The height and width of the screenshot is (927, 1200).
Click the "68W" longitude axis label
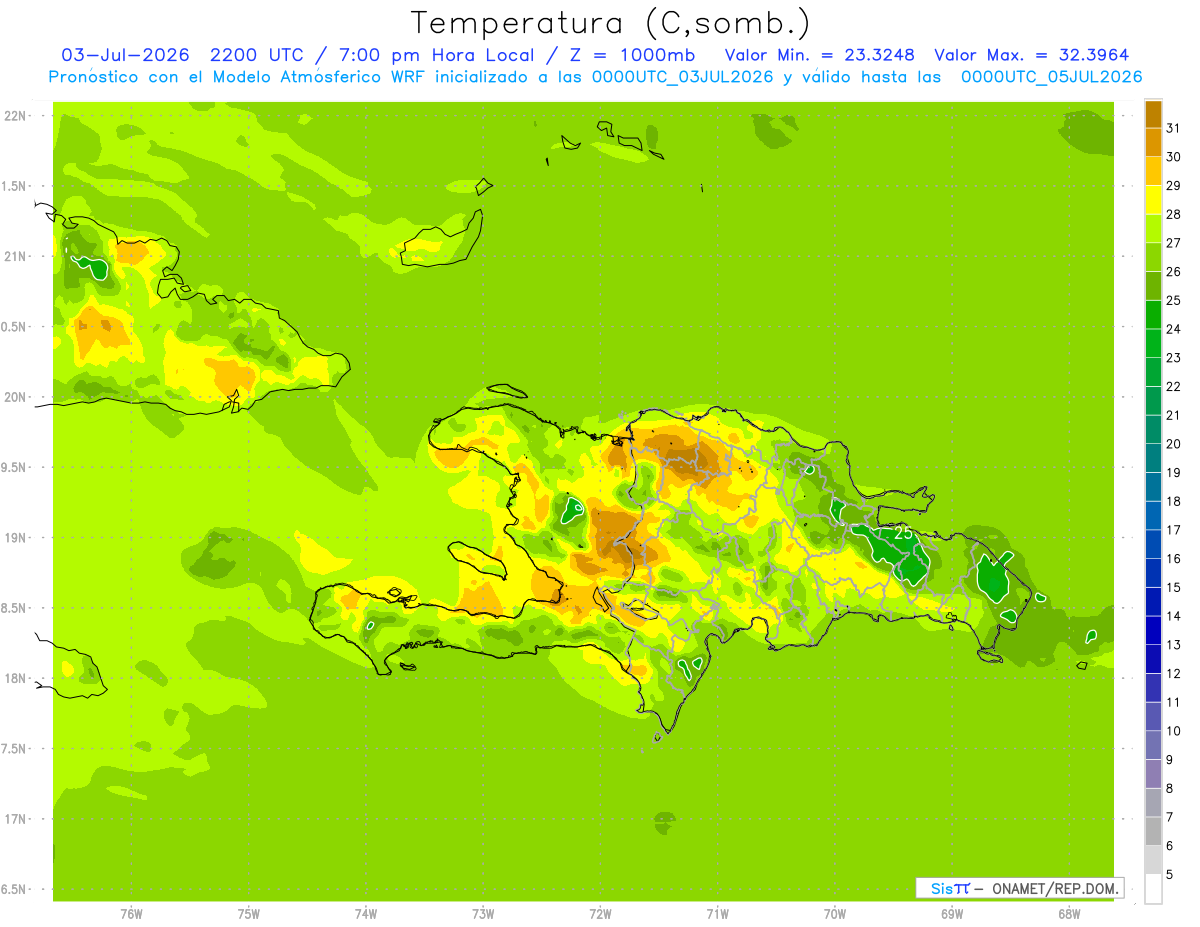(1069, 914)
